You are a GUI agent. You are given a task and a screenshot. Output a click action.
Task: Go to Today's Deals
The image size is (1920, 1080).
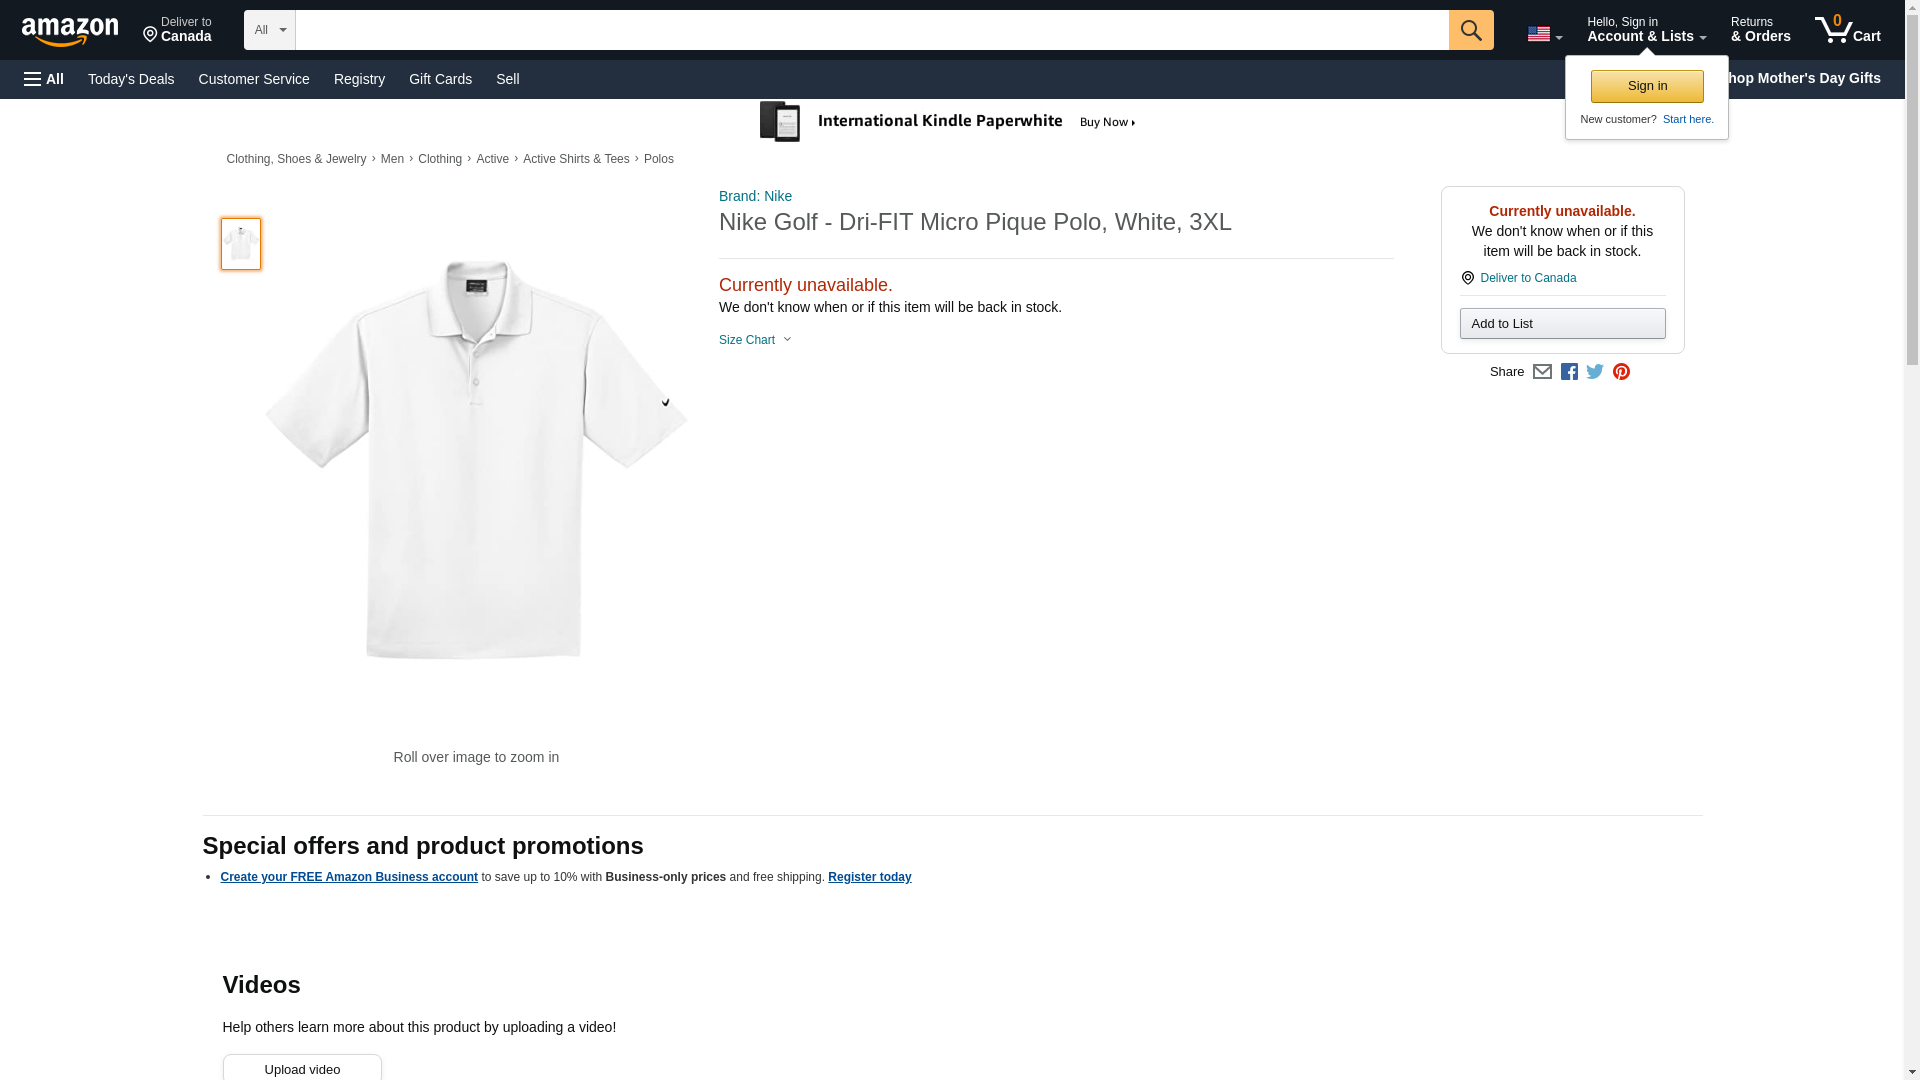(131, 79)
